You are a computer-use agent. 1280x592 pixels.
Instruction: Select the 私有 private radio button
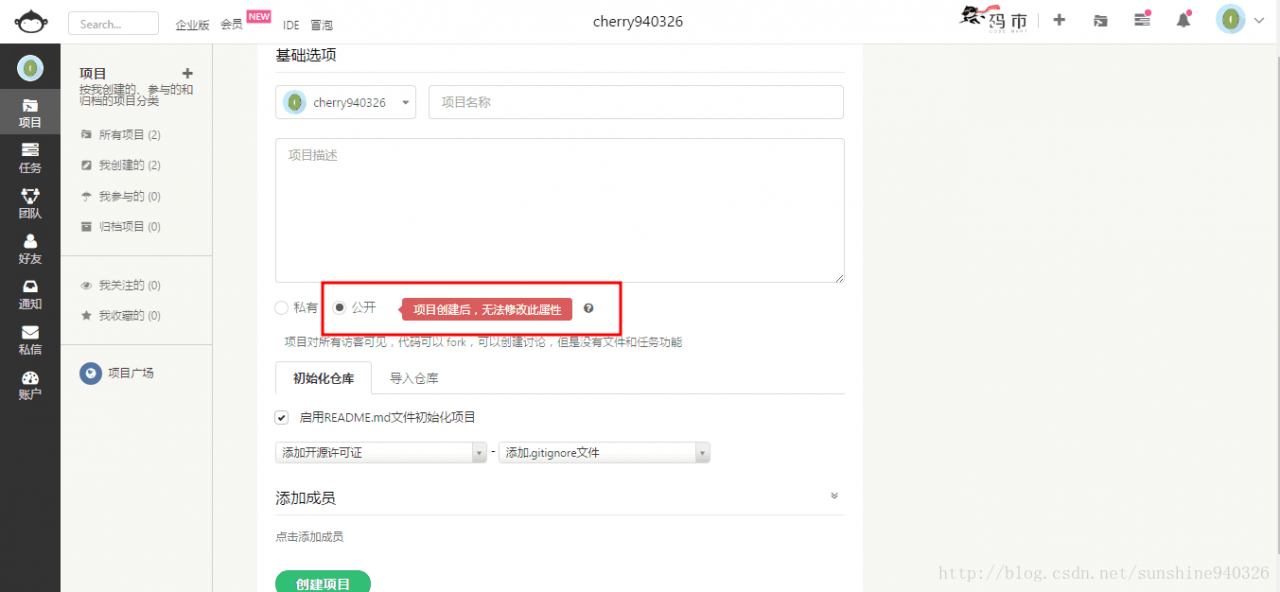(282, 308)
